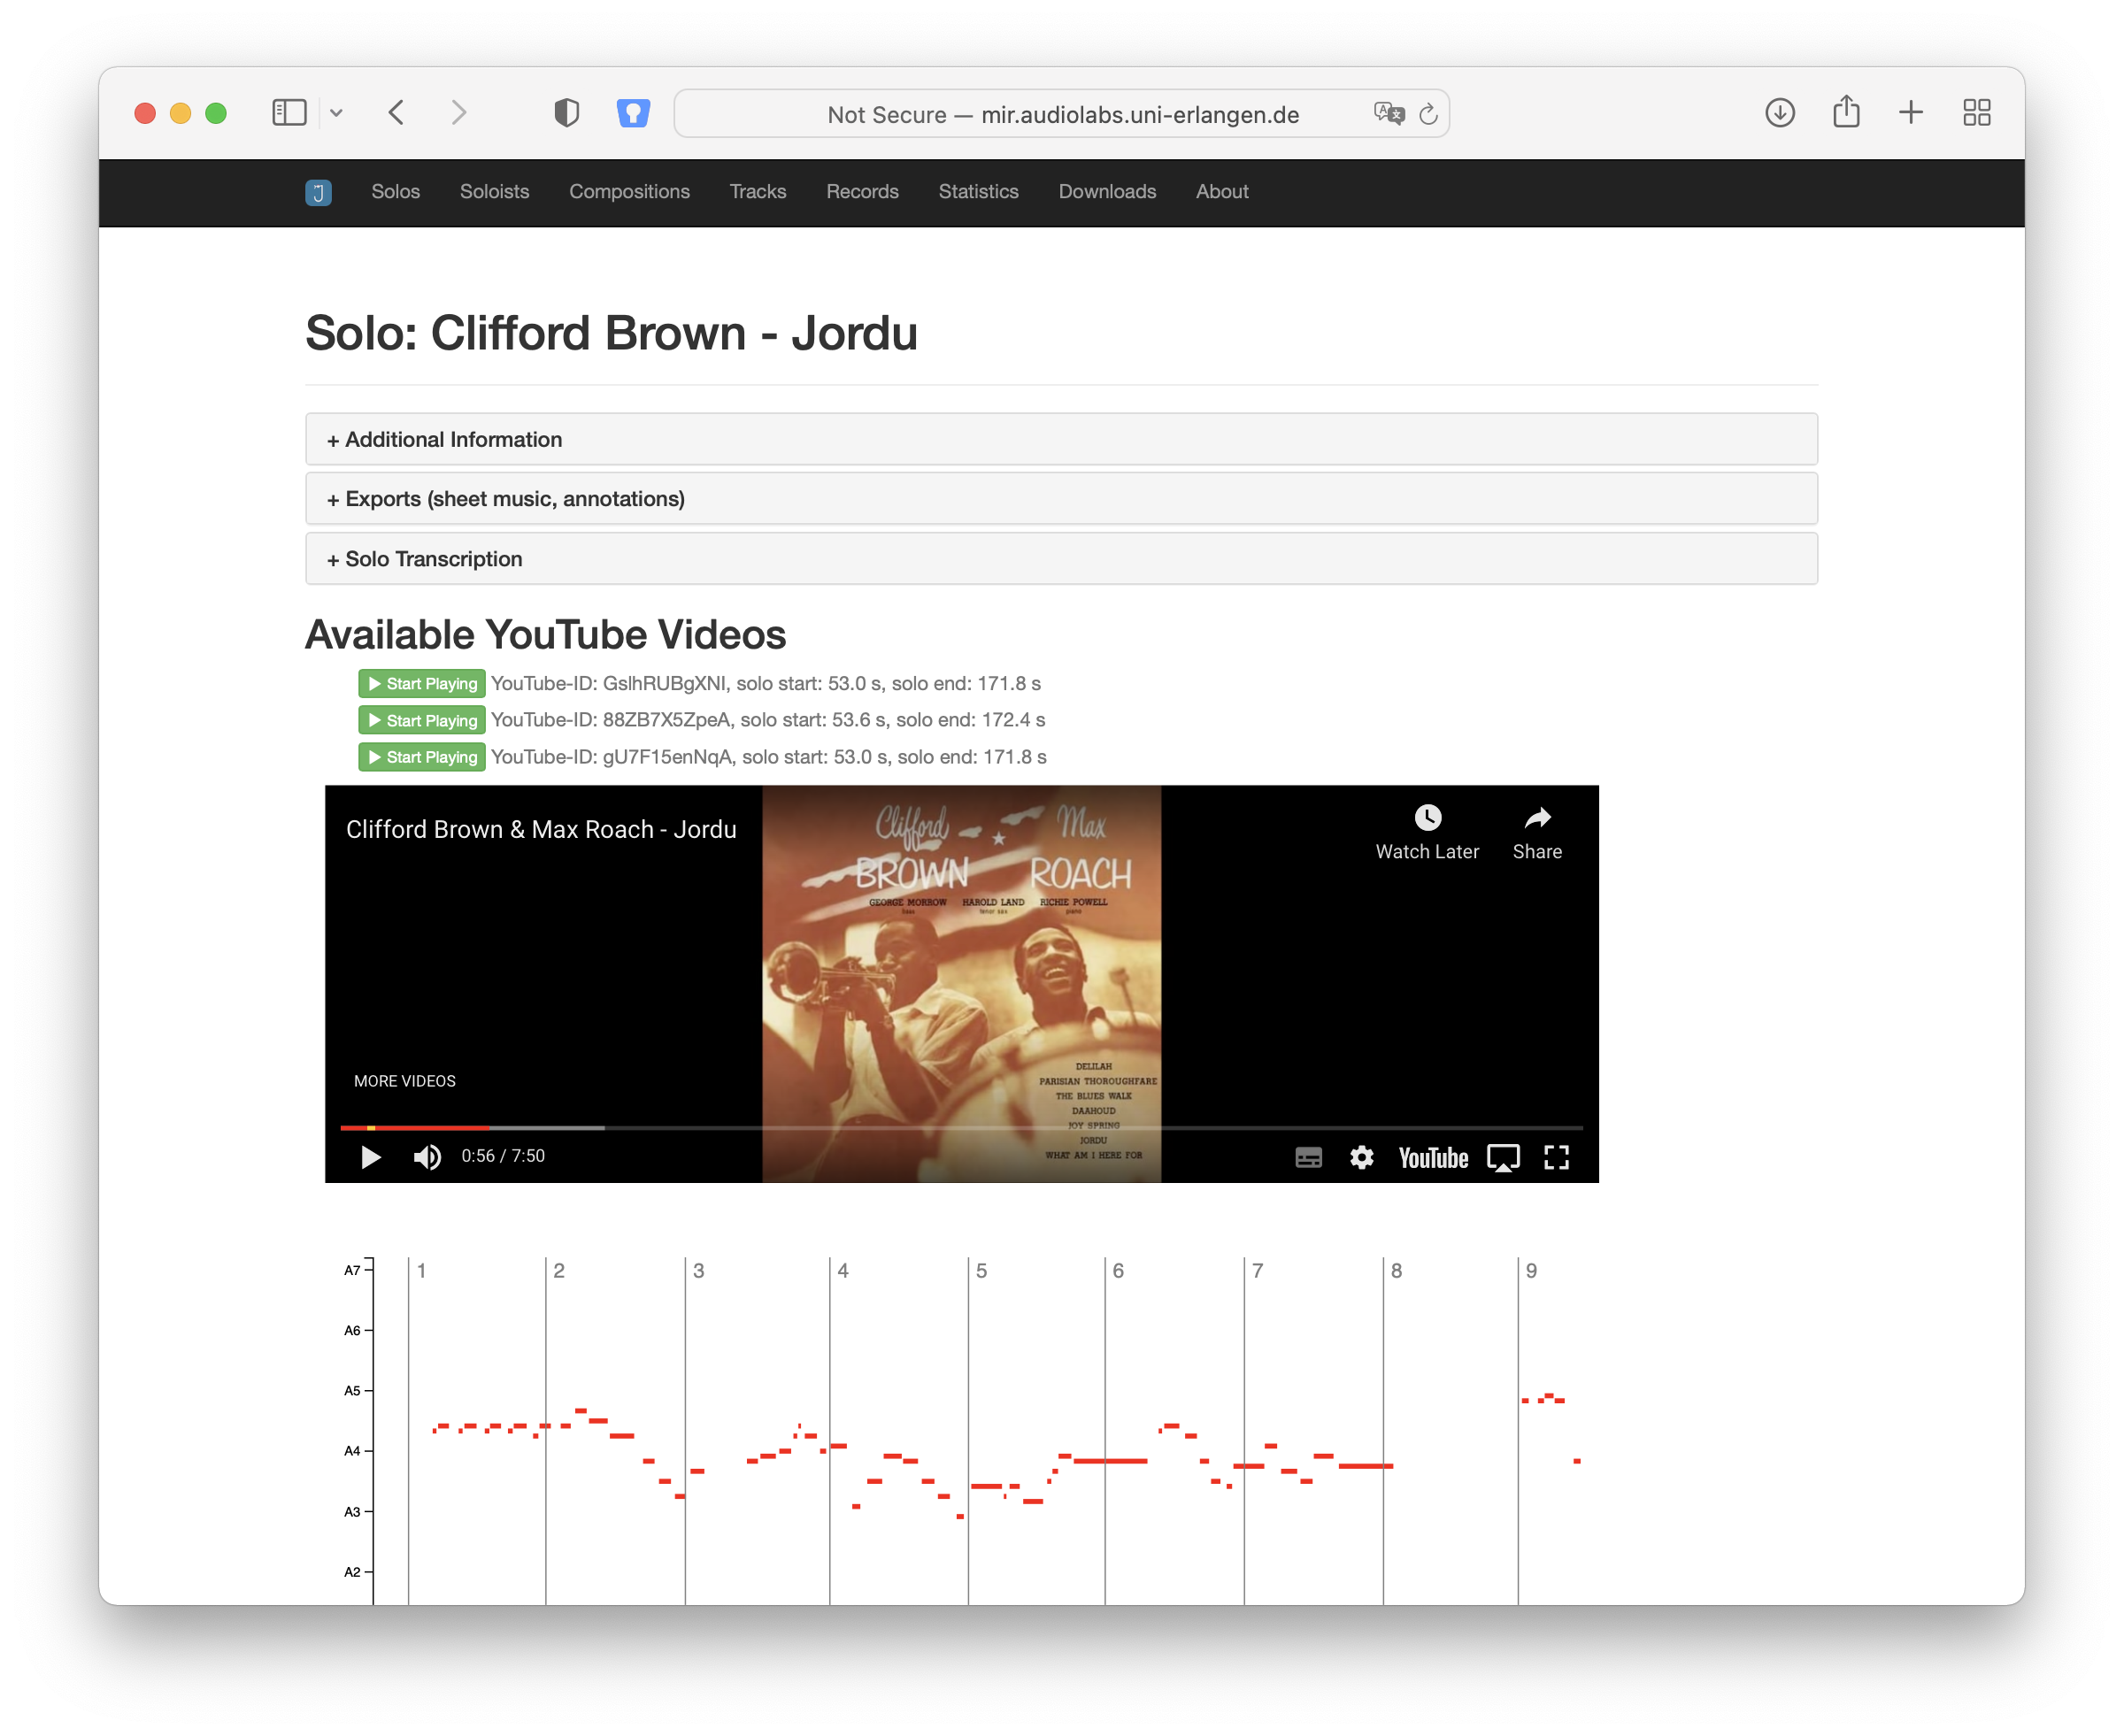Viewport: 2124px width, 1736px height.
Task: Click the album cover video frame
Action: click(x=961, y=984)
